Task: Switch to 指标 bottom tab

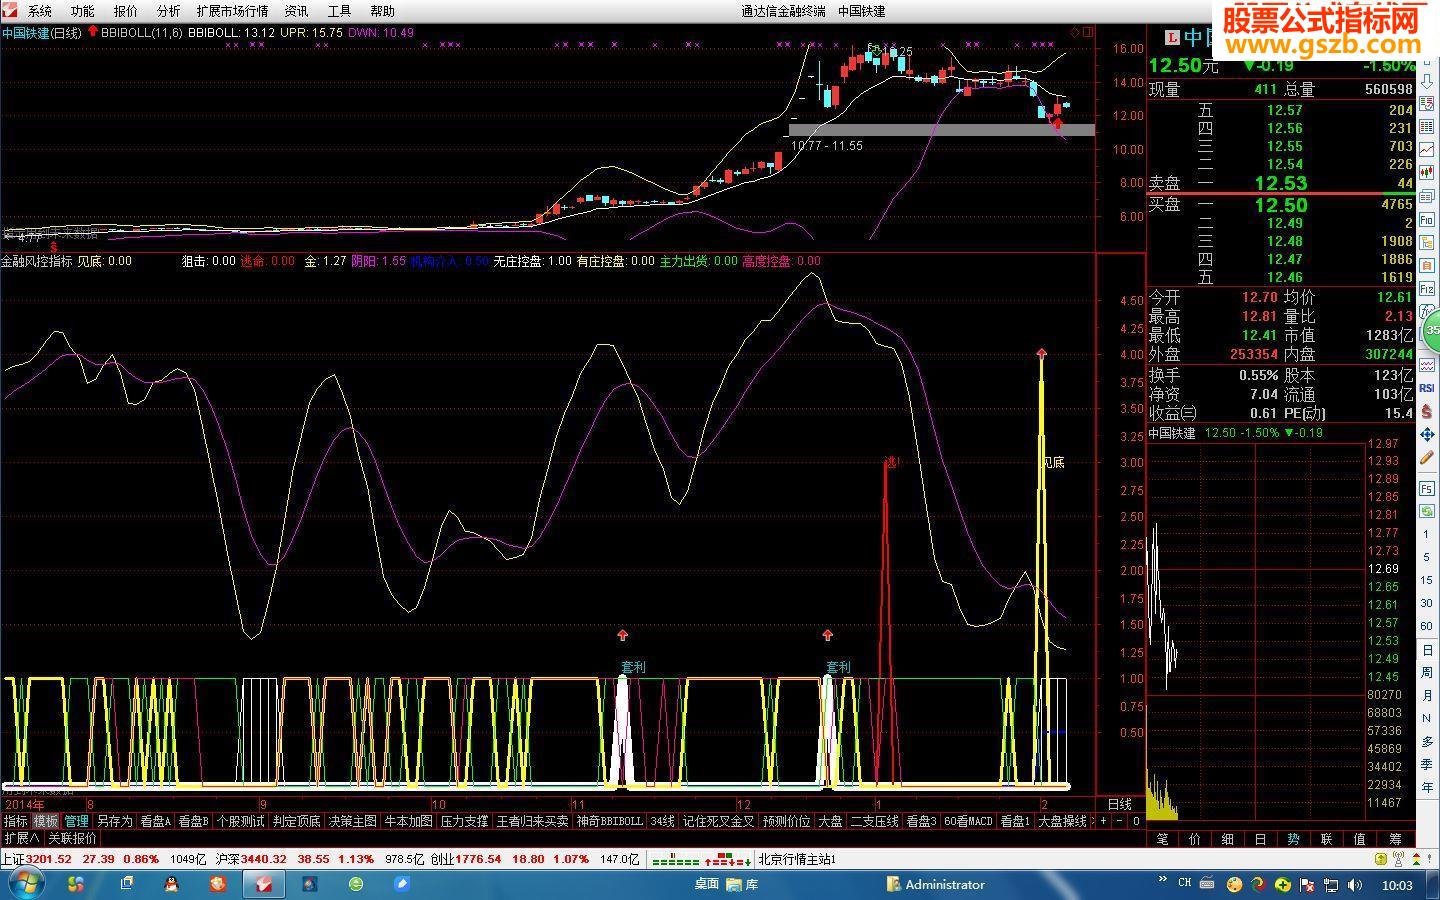Action: (16, 821)
